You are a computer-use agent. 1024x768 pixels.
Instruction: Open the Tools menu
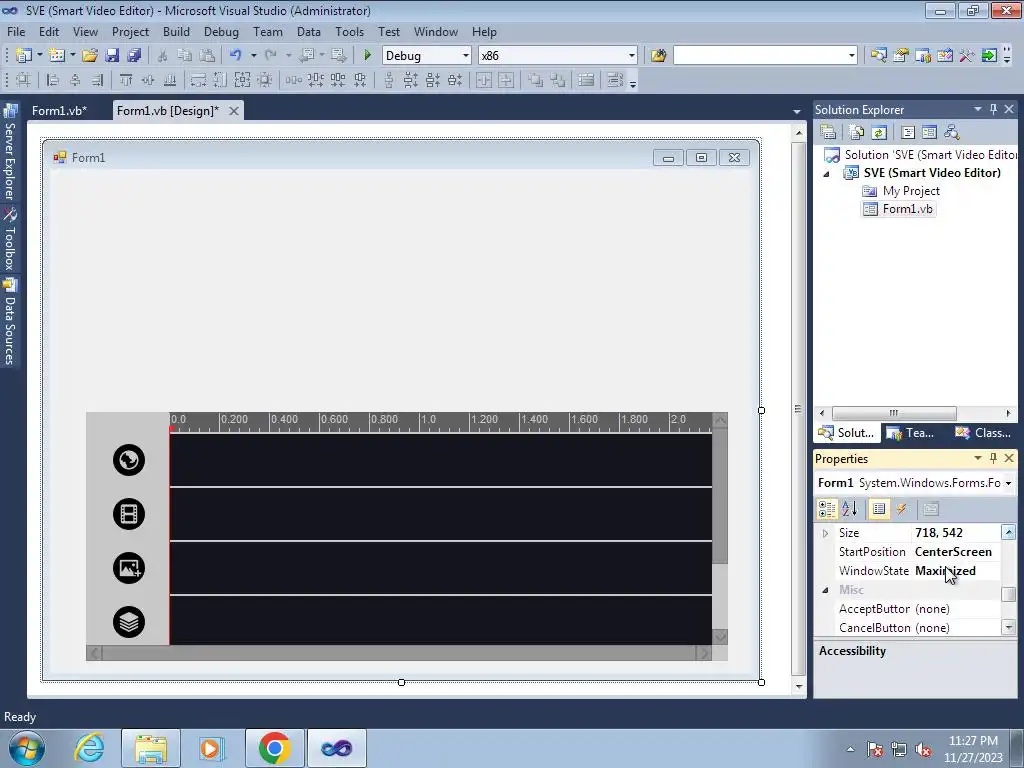pos(349,31)
